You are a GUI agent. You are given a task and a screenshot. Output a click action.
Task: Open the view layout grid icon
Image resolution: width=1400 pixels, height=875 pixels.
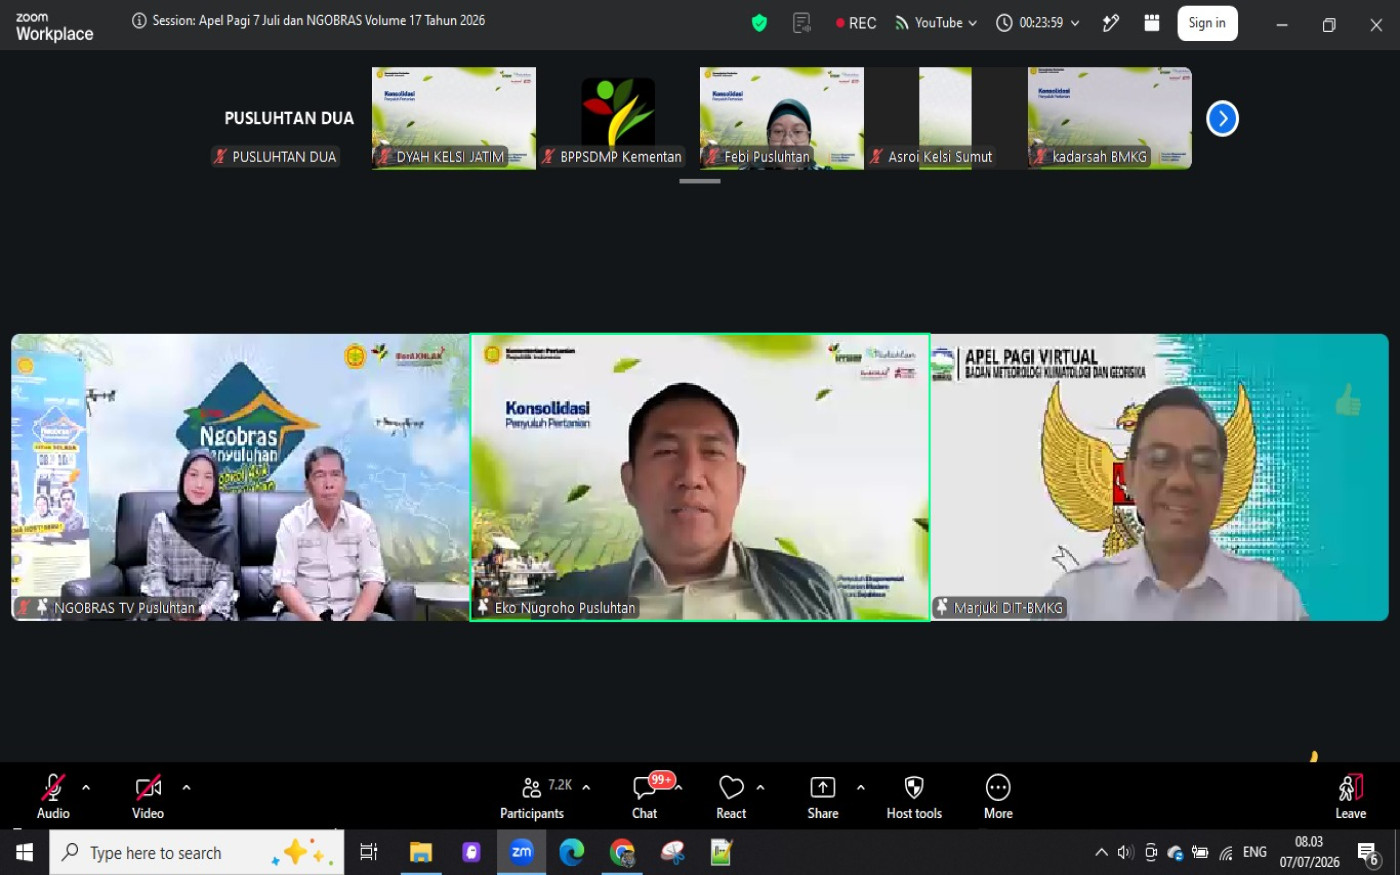coord(1152,23)
